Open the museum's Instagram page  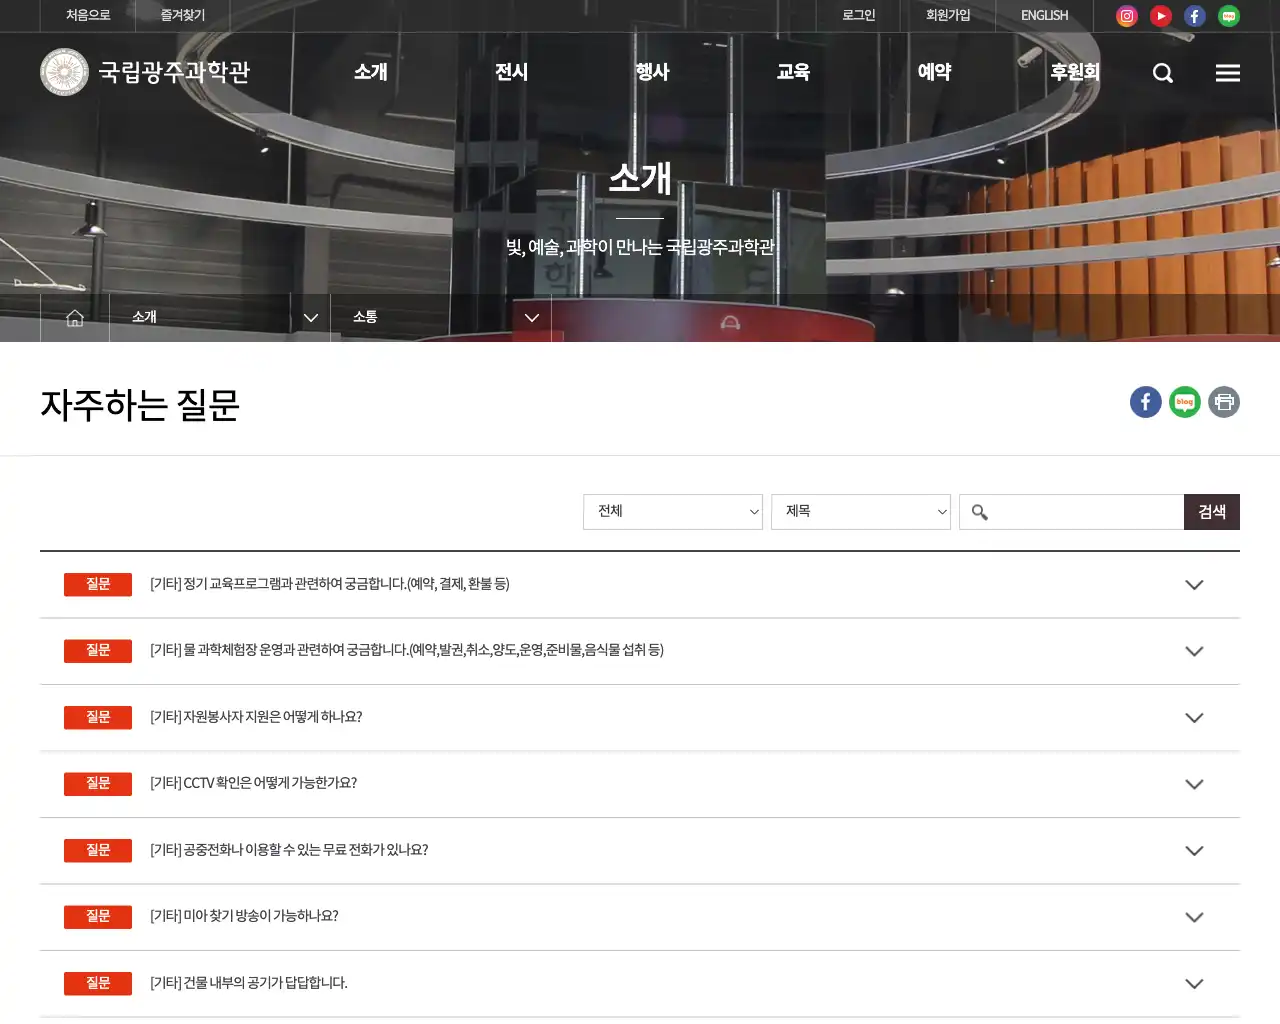point(1126,16)
